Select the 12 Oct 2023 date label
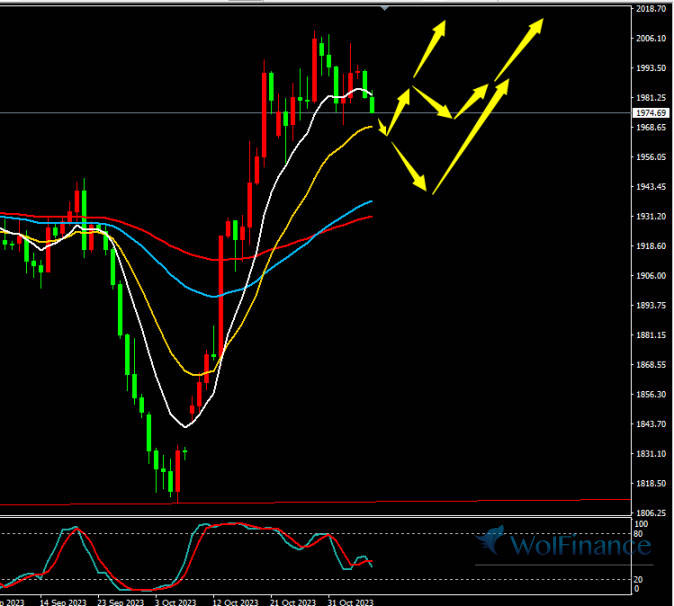Screen dimensions: 674x606 click(x=236, y=602)
